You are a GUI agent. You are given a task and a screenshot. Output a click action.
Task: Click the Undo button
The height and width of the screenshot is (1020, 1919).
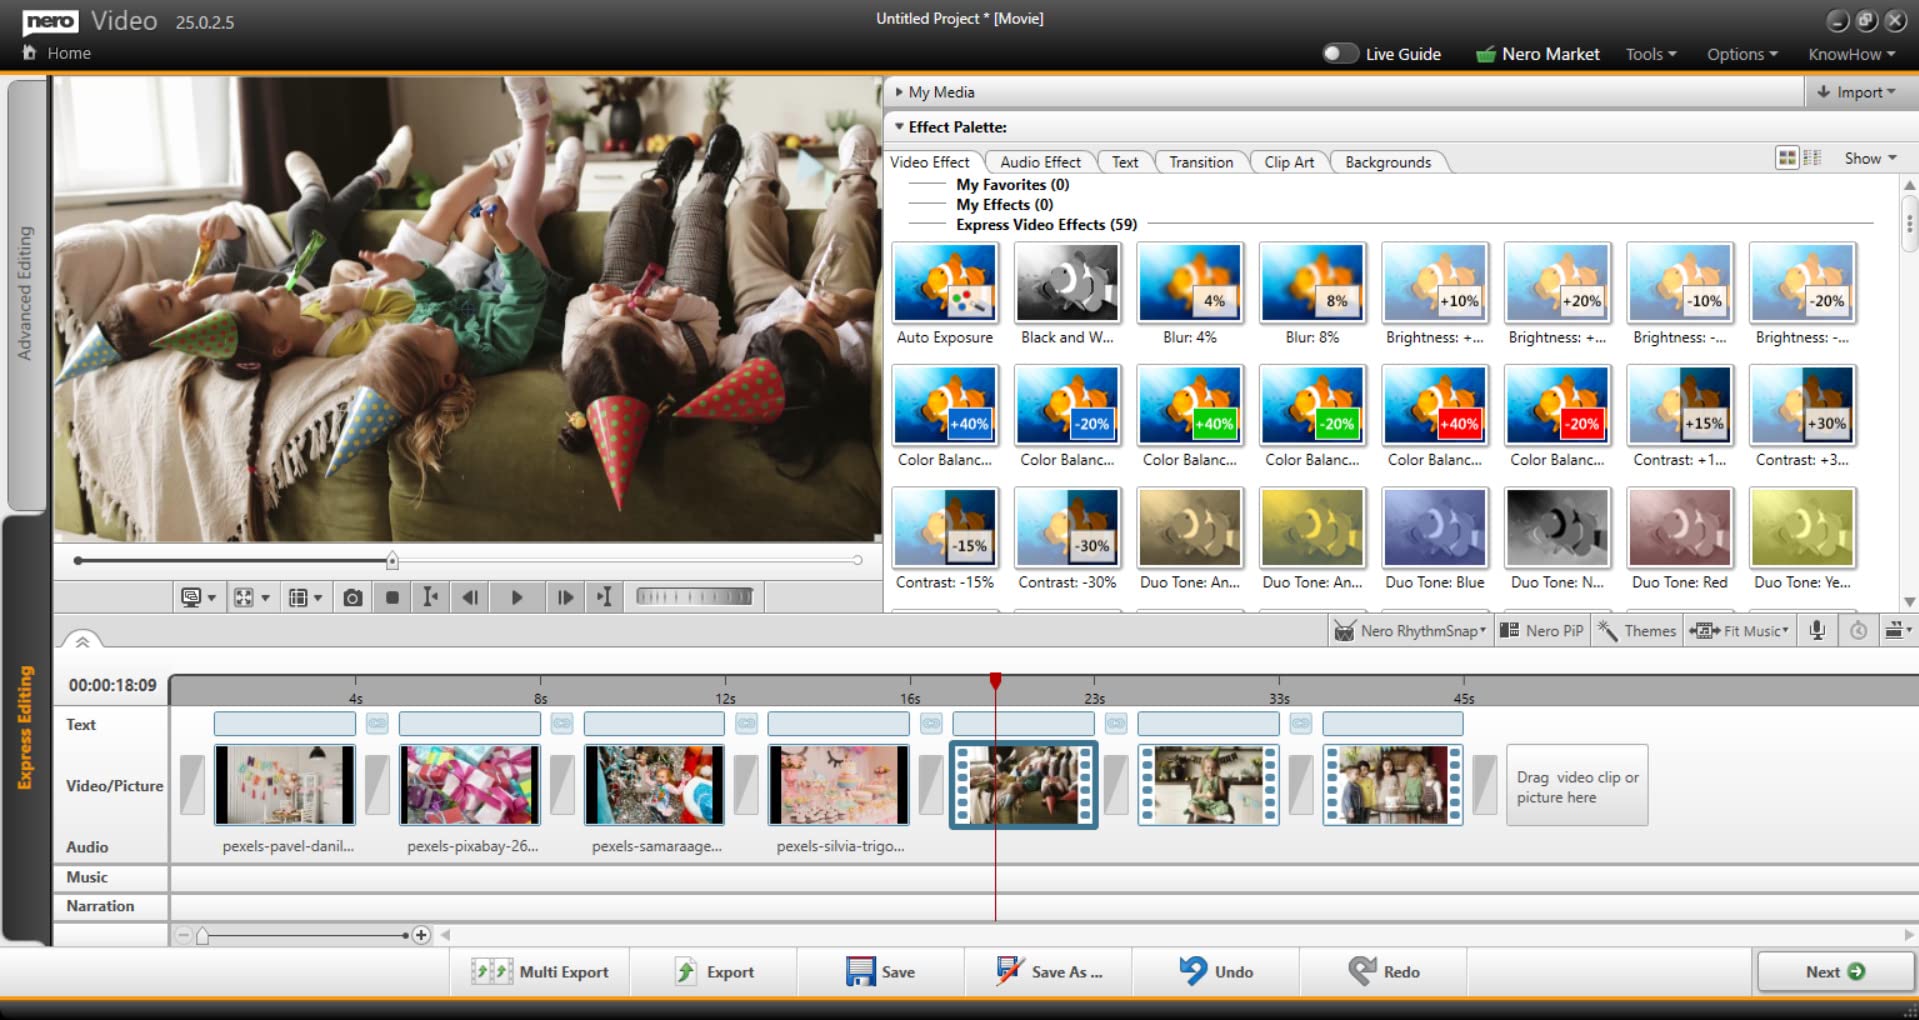pyautogui.click(x=1216, y=971)
